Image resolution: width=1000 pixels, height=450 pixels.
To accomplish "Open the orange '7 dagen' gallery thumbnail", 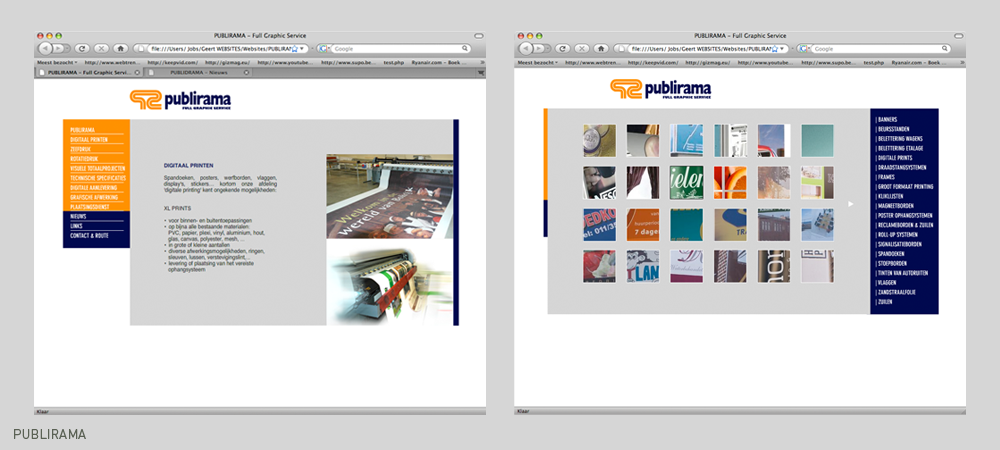I will pos(643,224).
